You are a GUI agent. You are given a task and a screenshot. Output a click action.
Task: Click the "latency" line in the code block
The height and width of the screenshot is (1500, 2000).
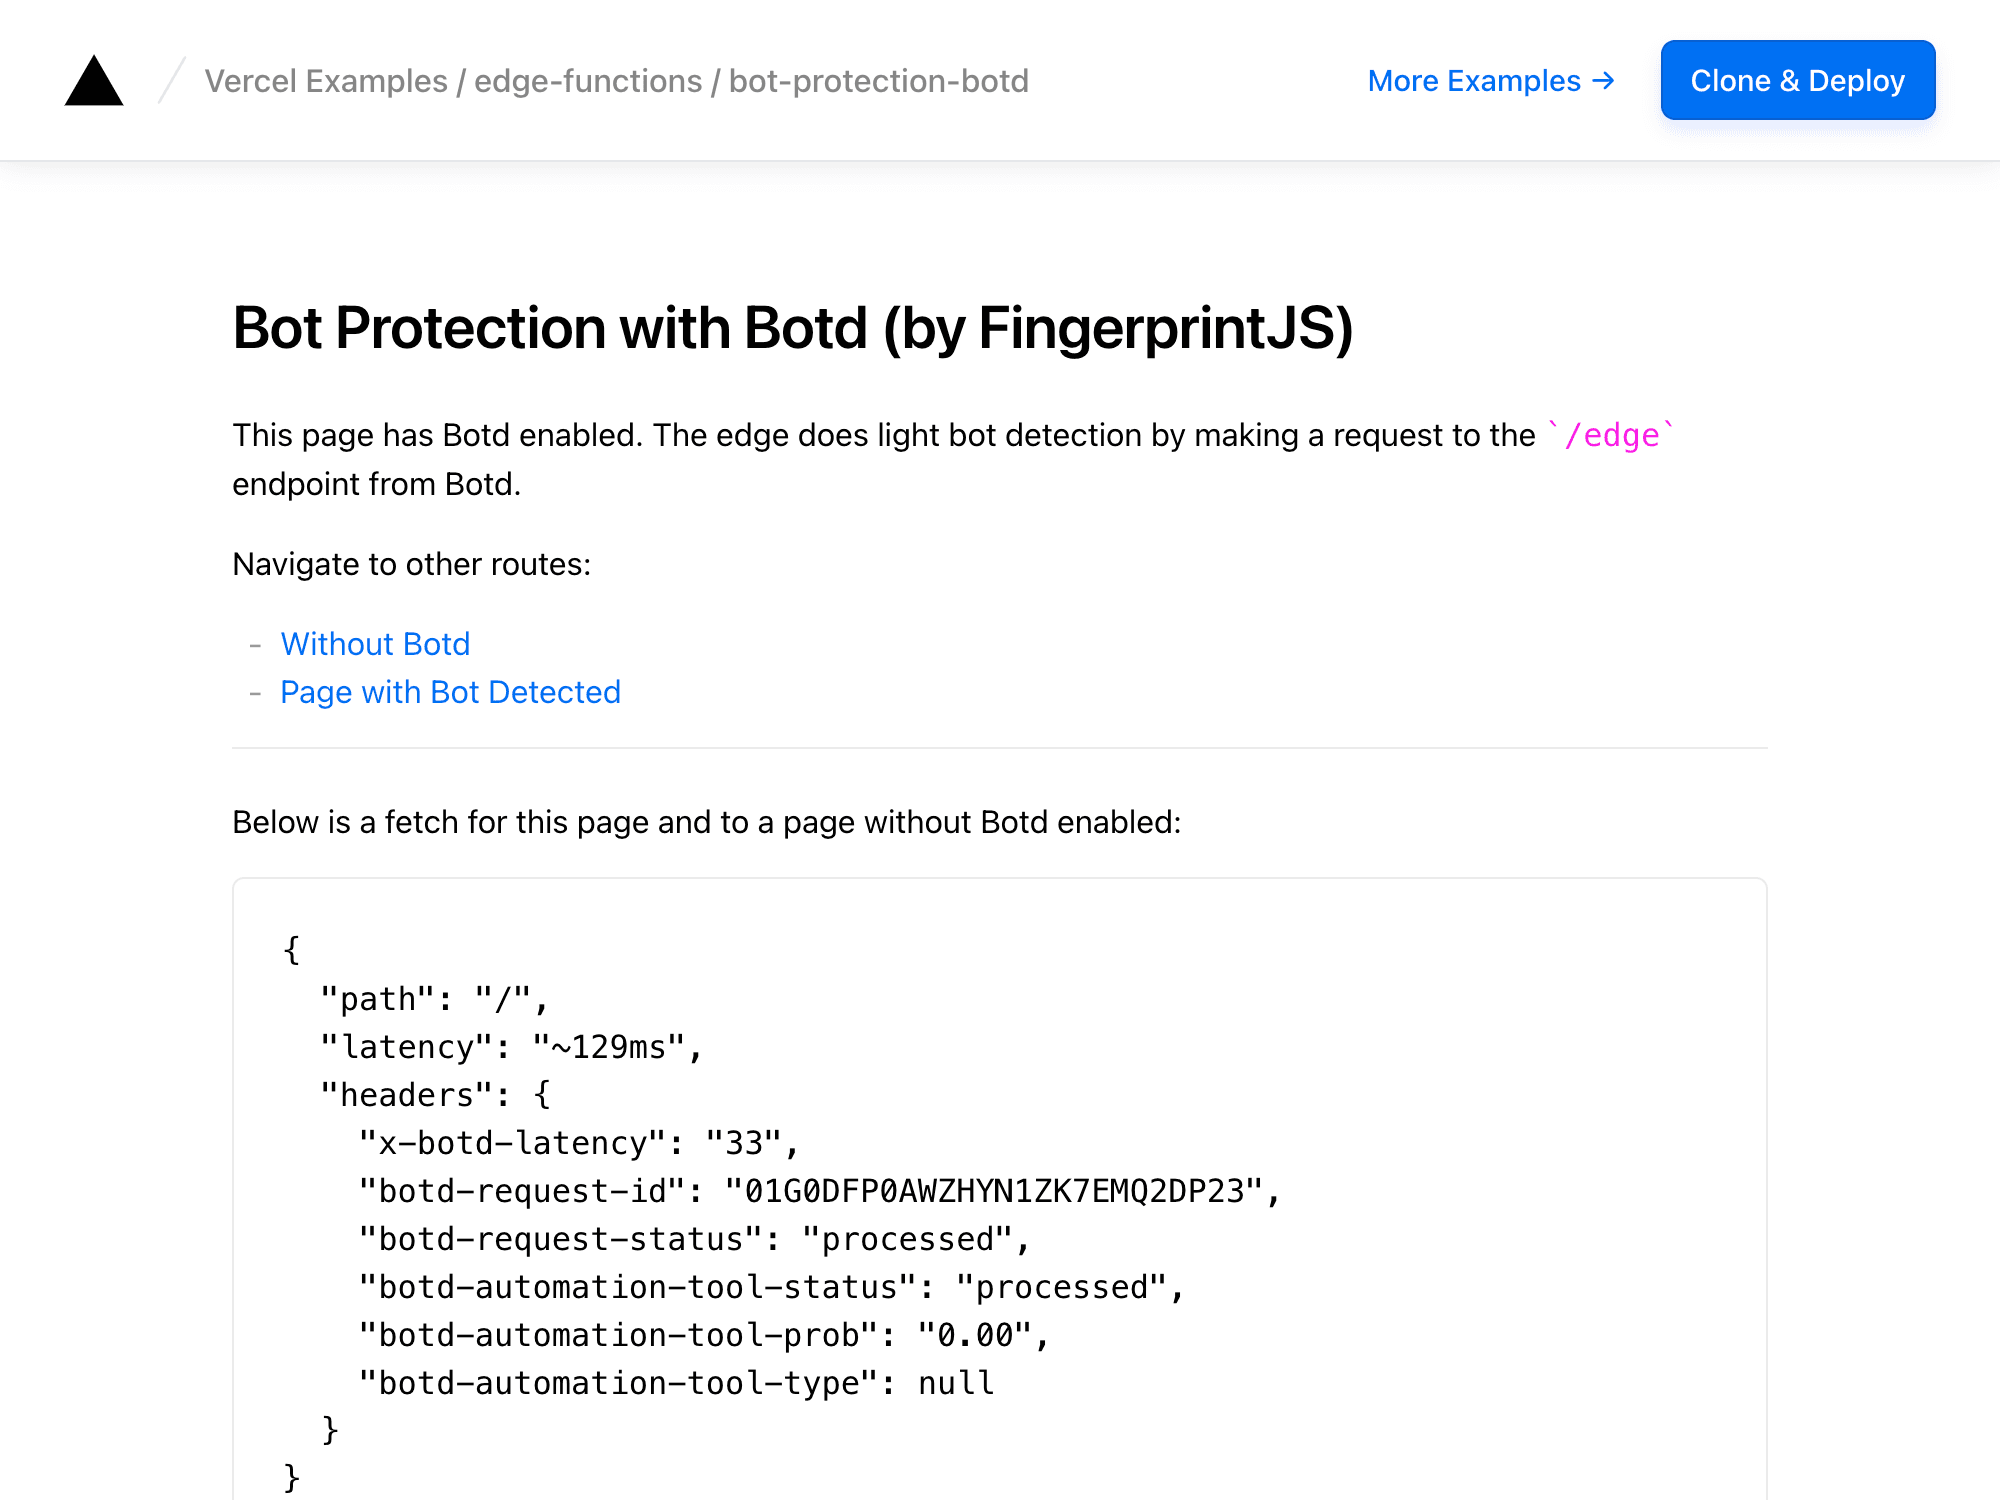tap(512, 1047)
